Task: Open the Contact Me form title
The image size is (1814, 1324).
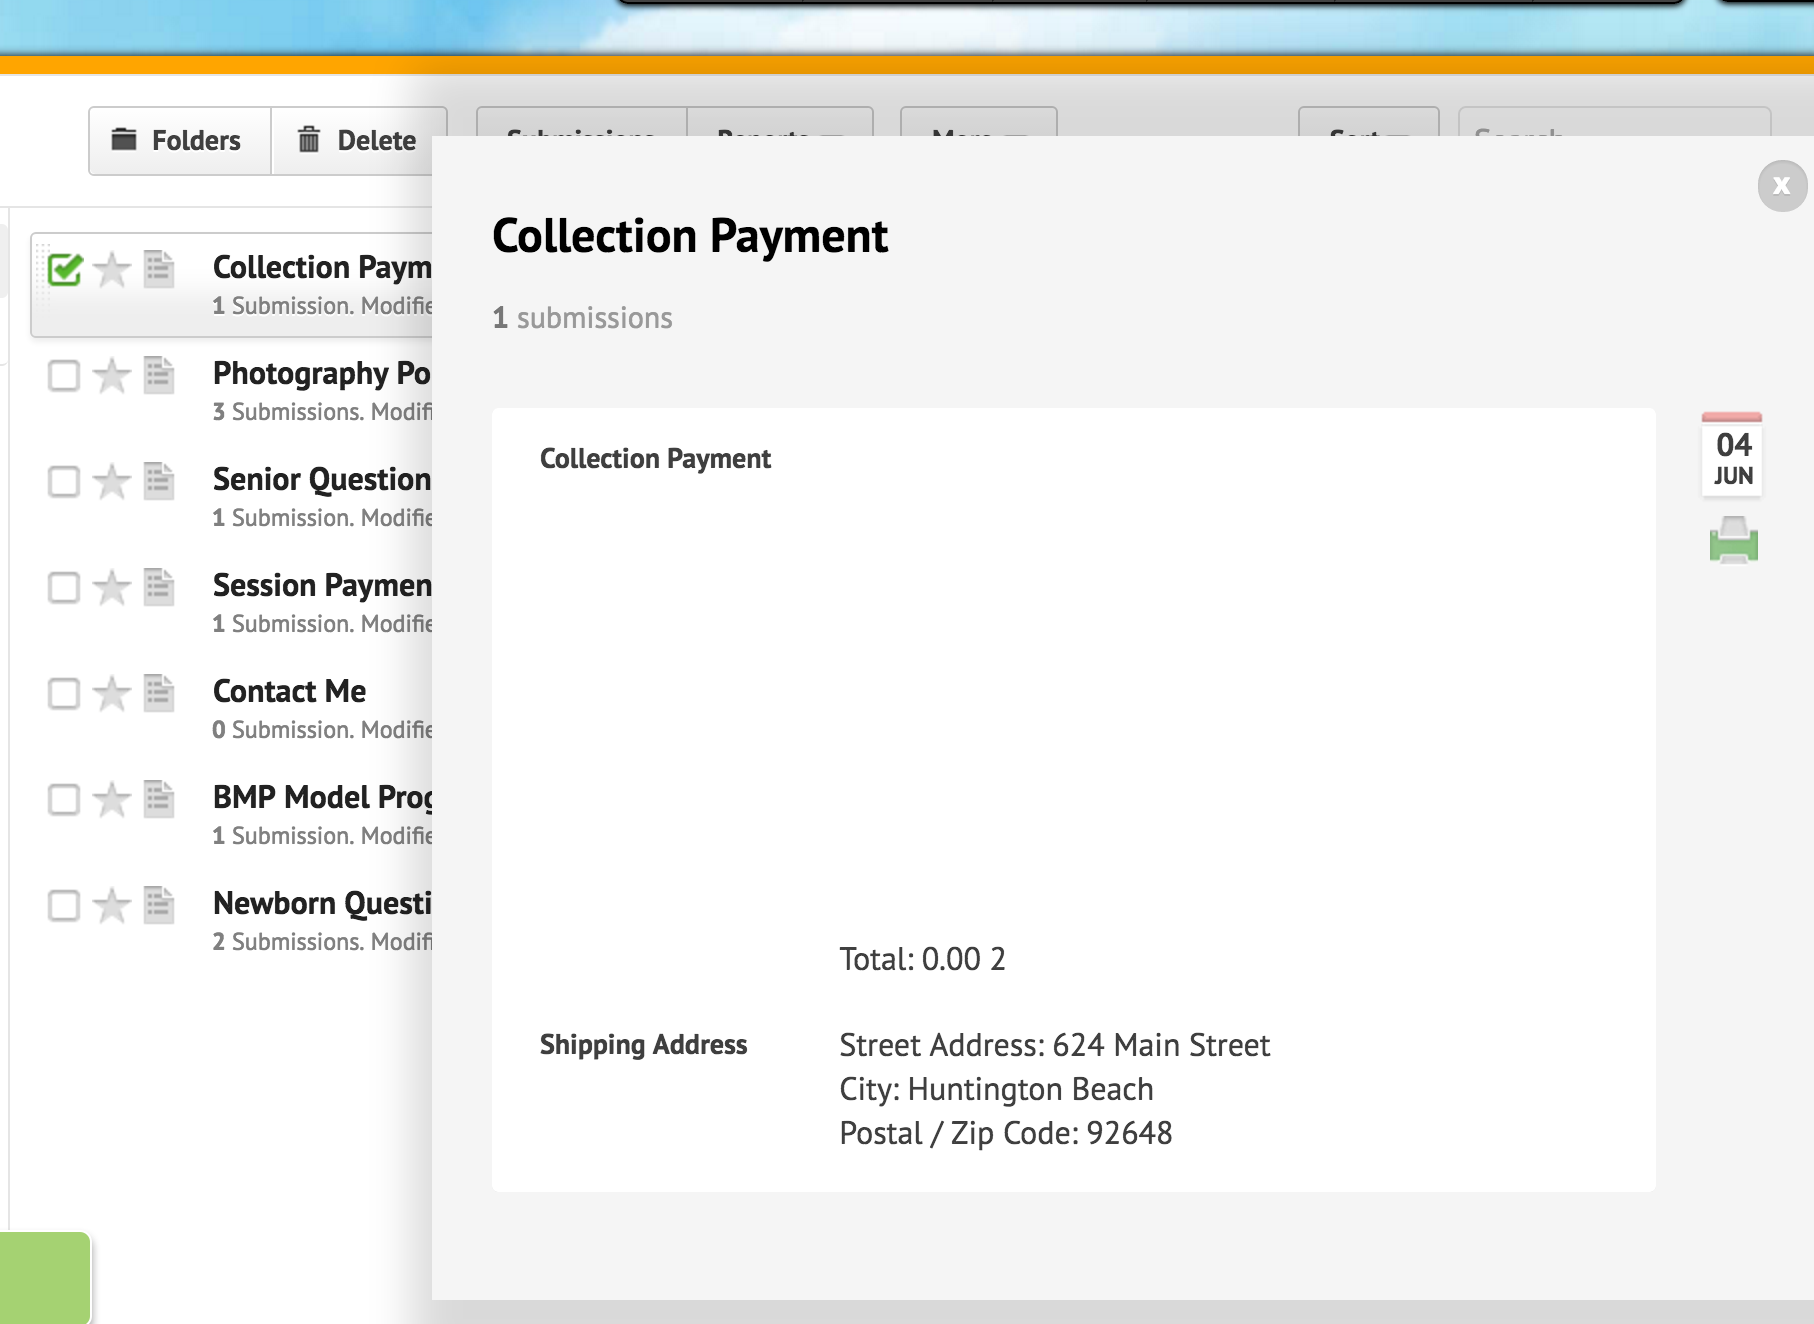Action: (x=289, y=691)
